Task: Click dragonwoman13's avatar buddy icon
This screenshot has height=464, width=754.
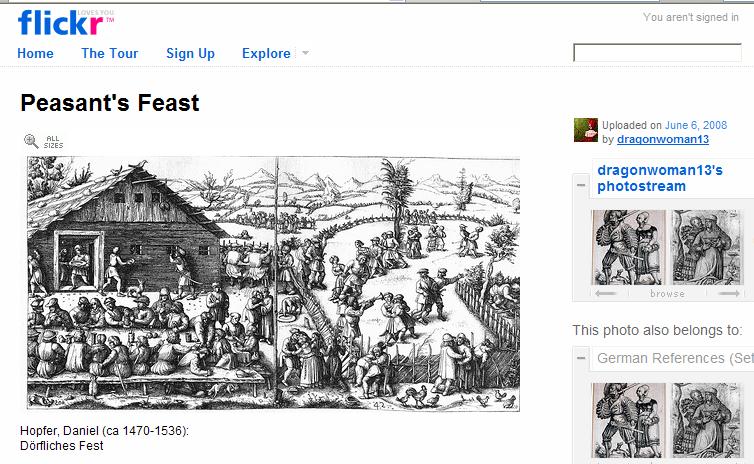Action: (x=586, y=130)
